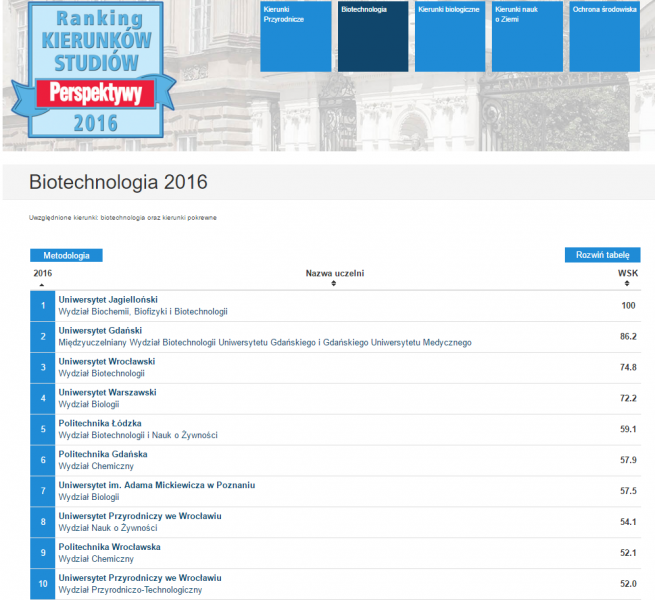Sort by WSK column arrows

click(x=627, y=283)
